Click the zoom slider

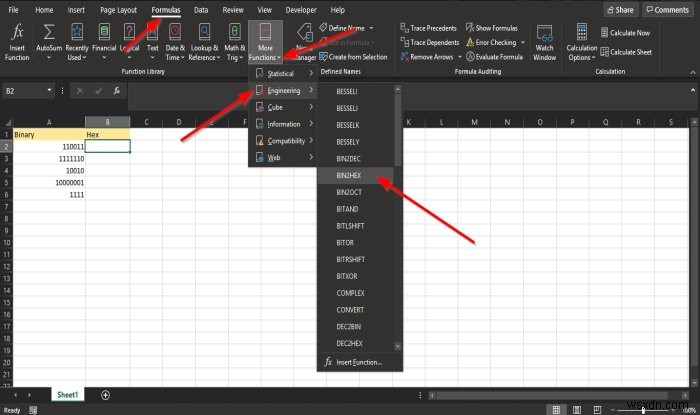[643, 410]
